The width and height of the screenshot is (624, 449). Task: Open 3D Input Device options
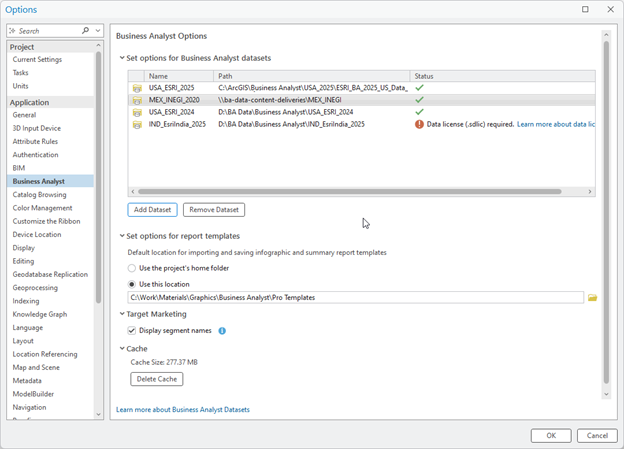click(37, 128)
